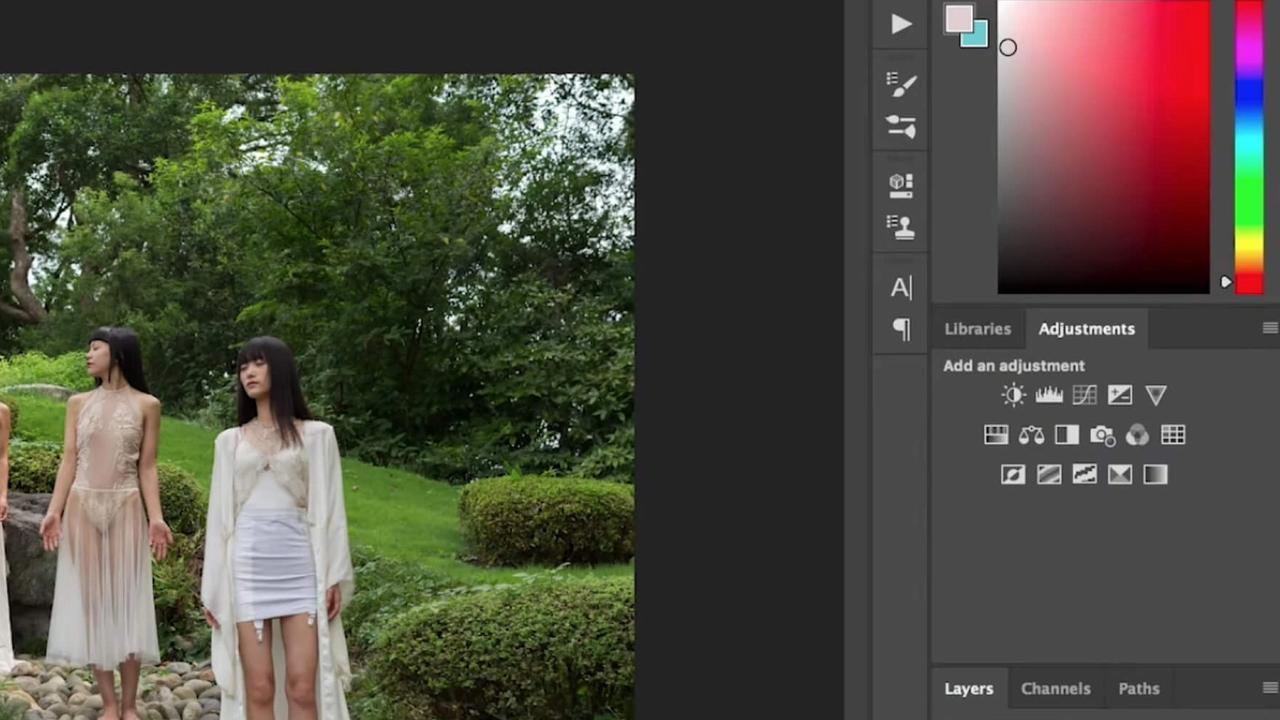The height and width of the screenshot is (720, 1280).
Task: Add a Photo Filter adjustment
Action: 1102,435
